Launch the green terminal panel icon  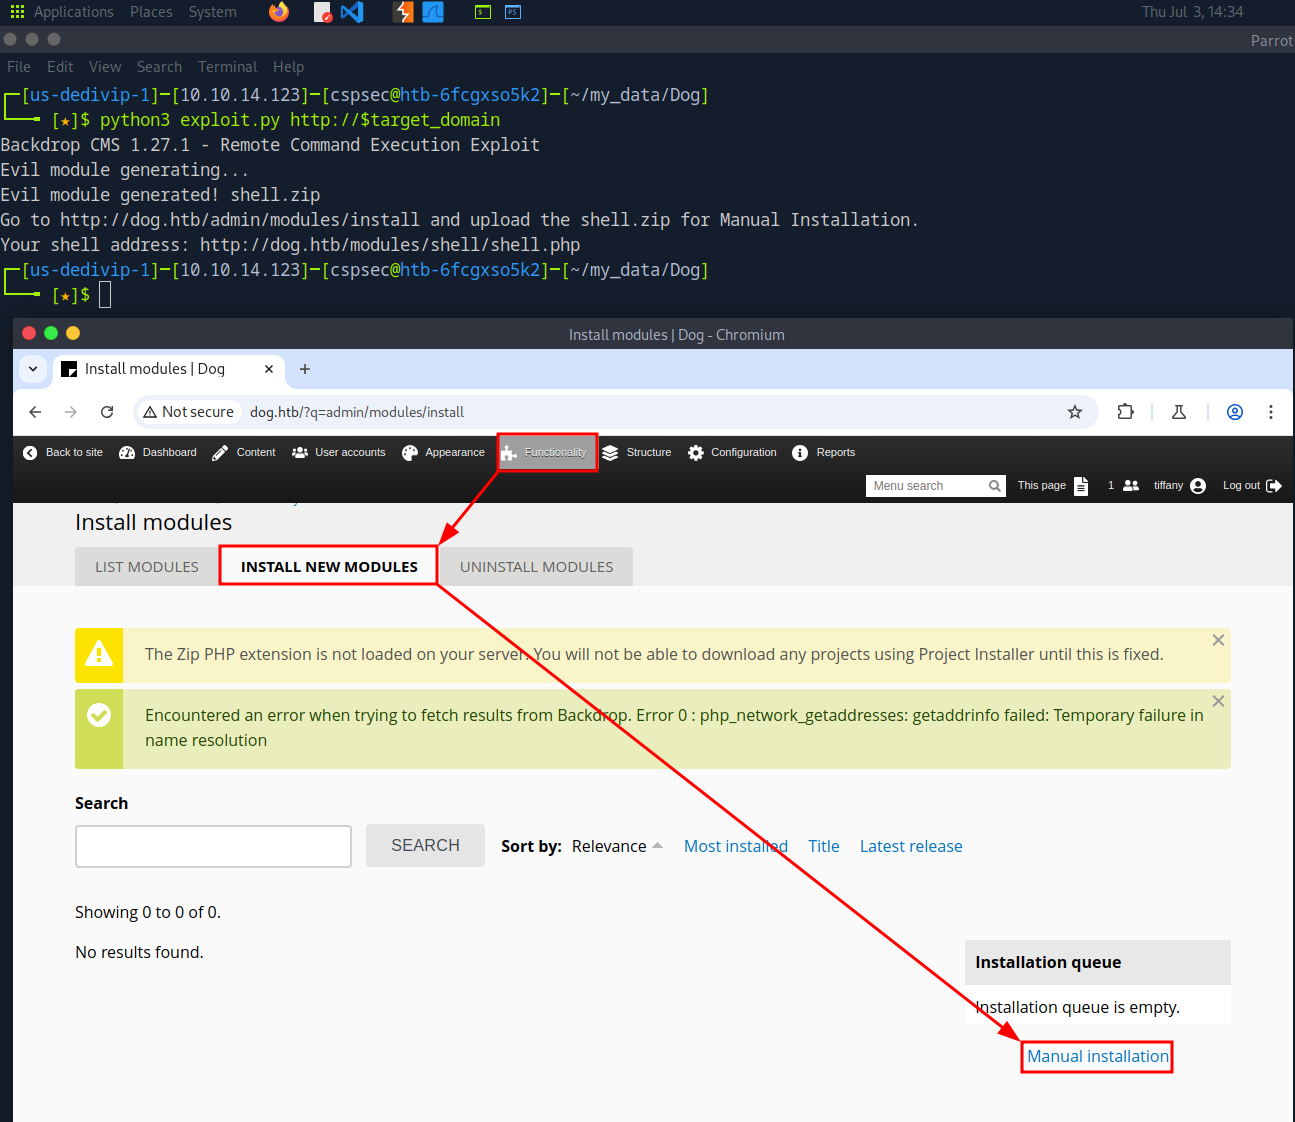click(483, 12)
